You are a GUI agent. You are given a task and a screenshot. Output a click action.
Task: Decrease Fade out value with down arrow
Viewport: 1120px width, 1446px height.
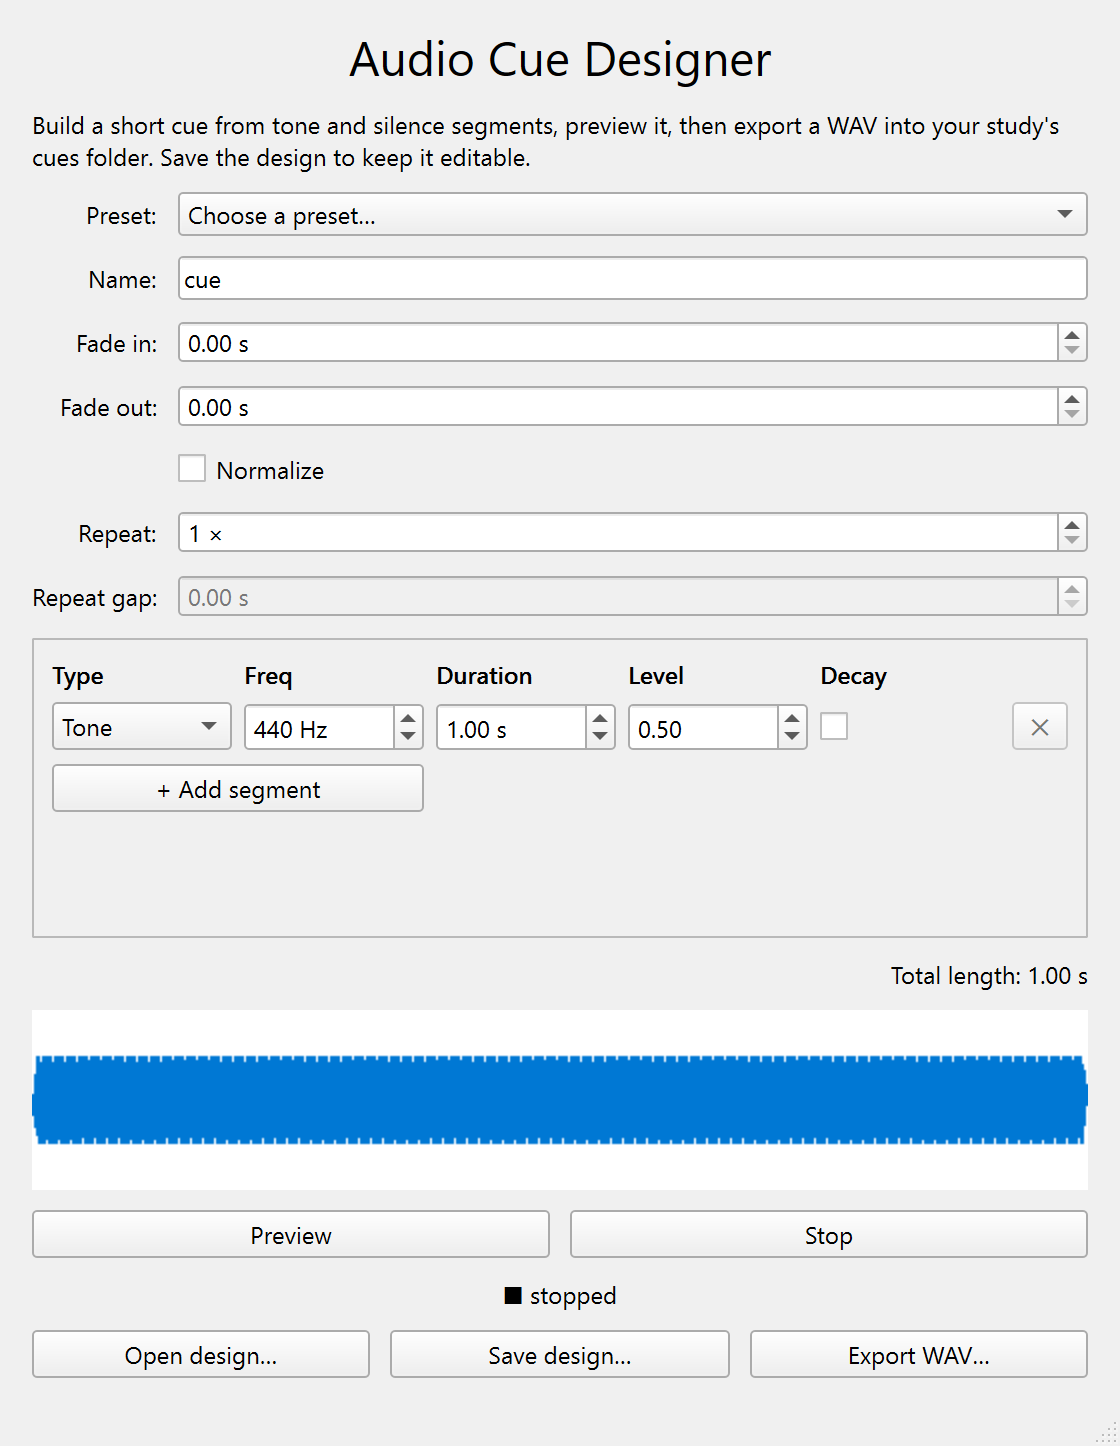tap(1072, 415)
